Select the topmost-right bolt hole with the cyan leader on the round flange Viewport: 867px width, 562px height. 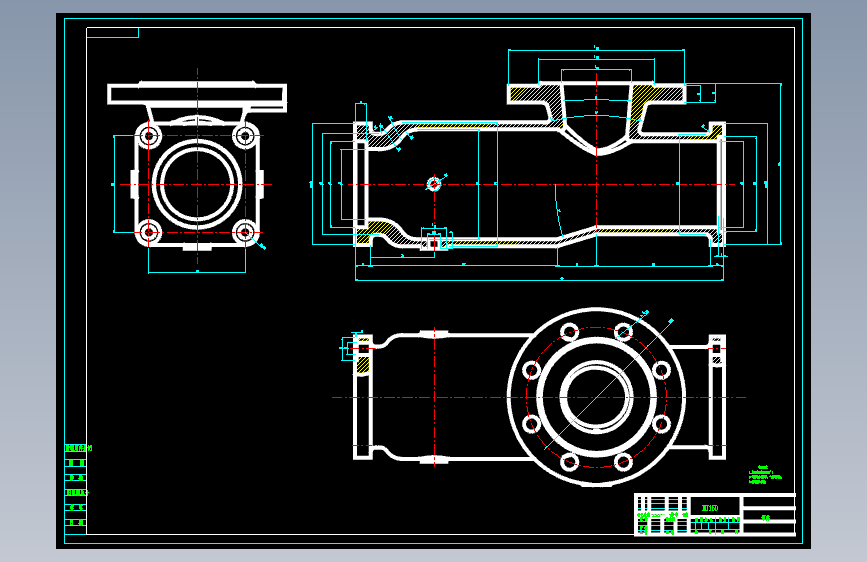[x=623, y=332]
